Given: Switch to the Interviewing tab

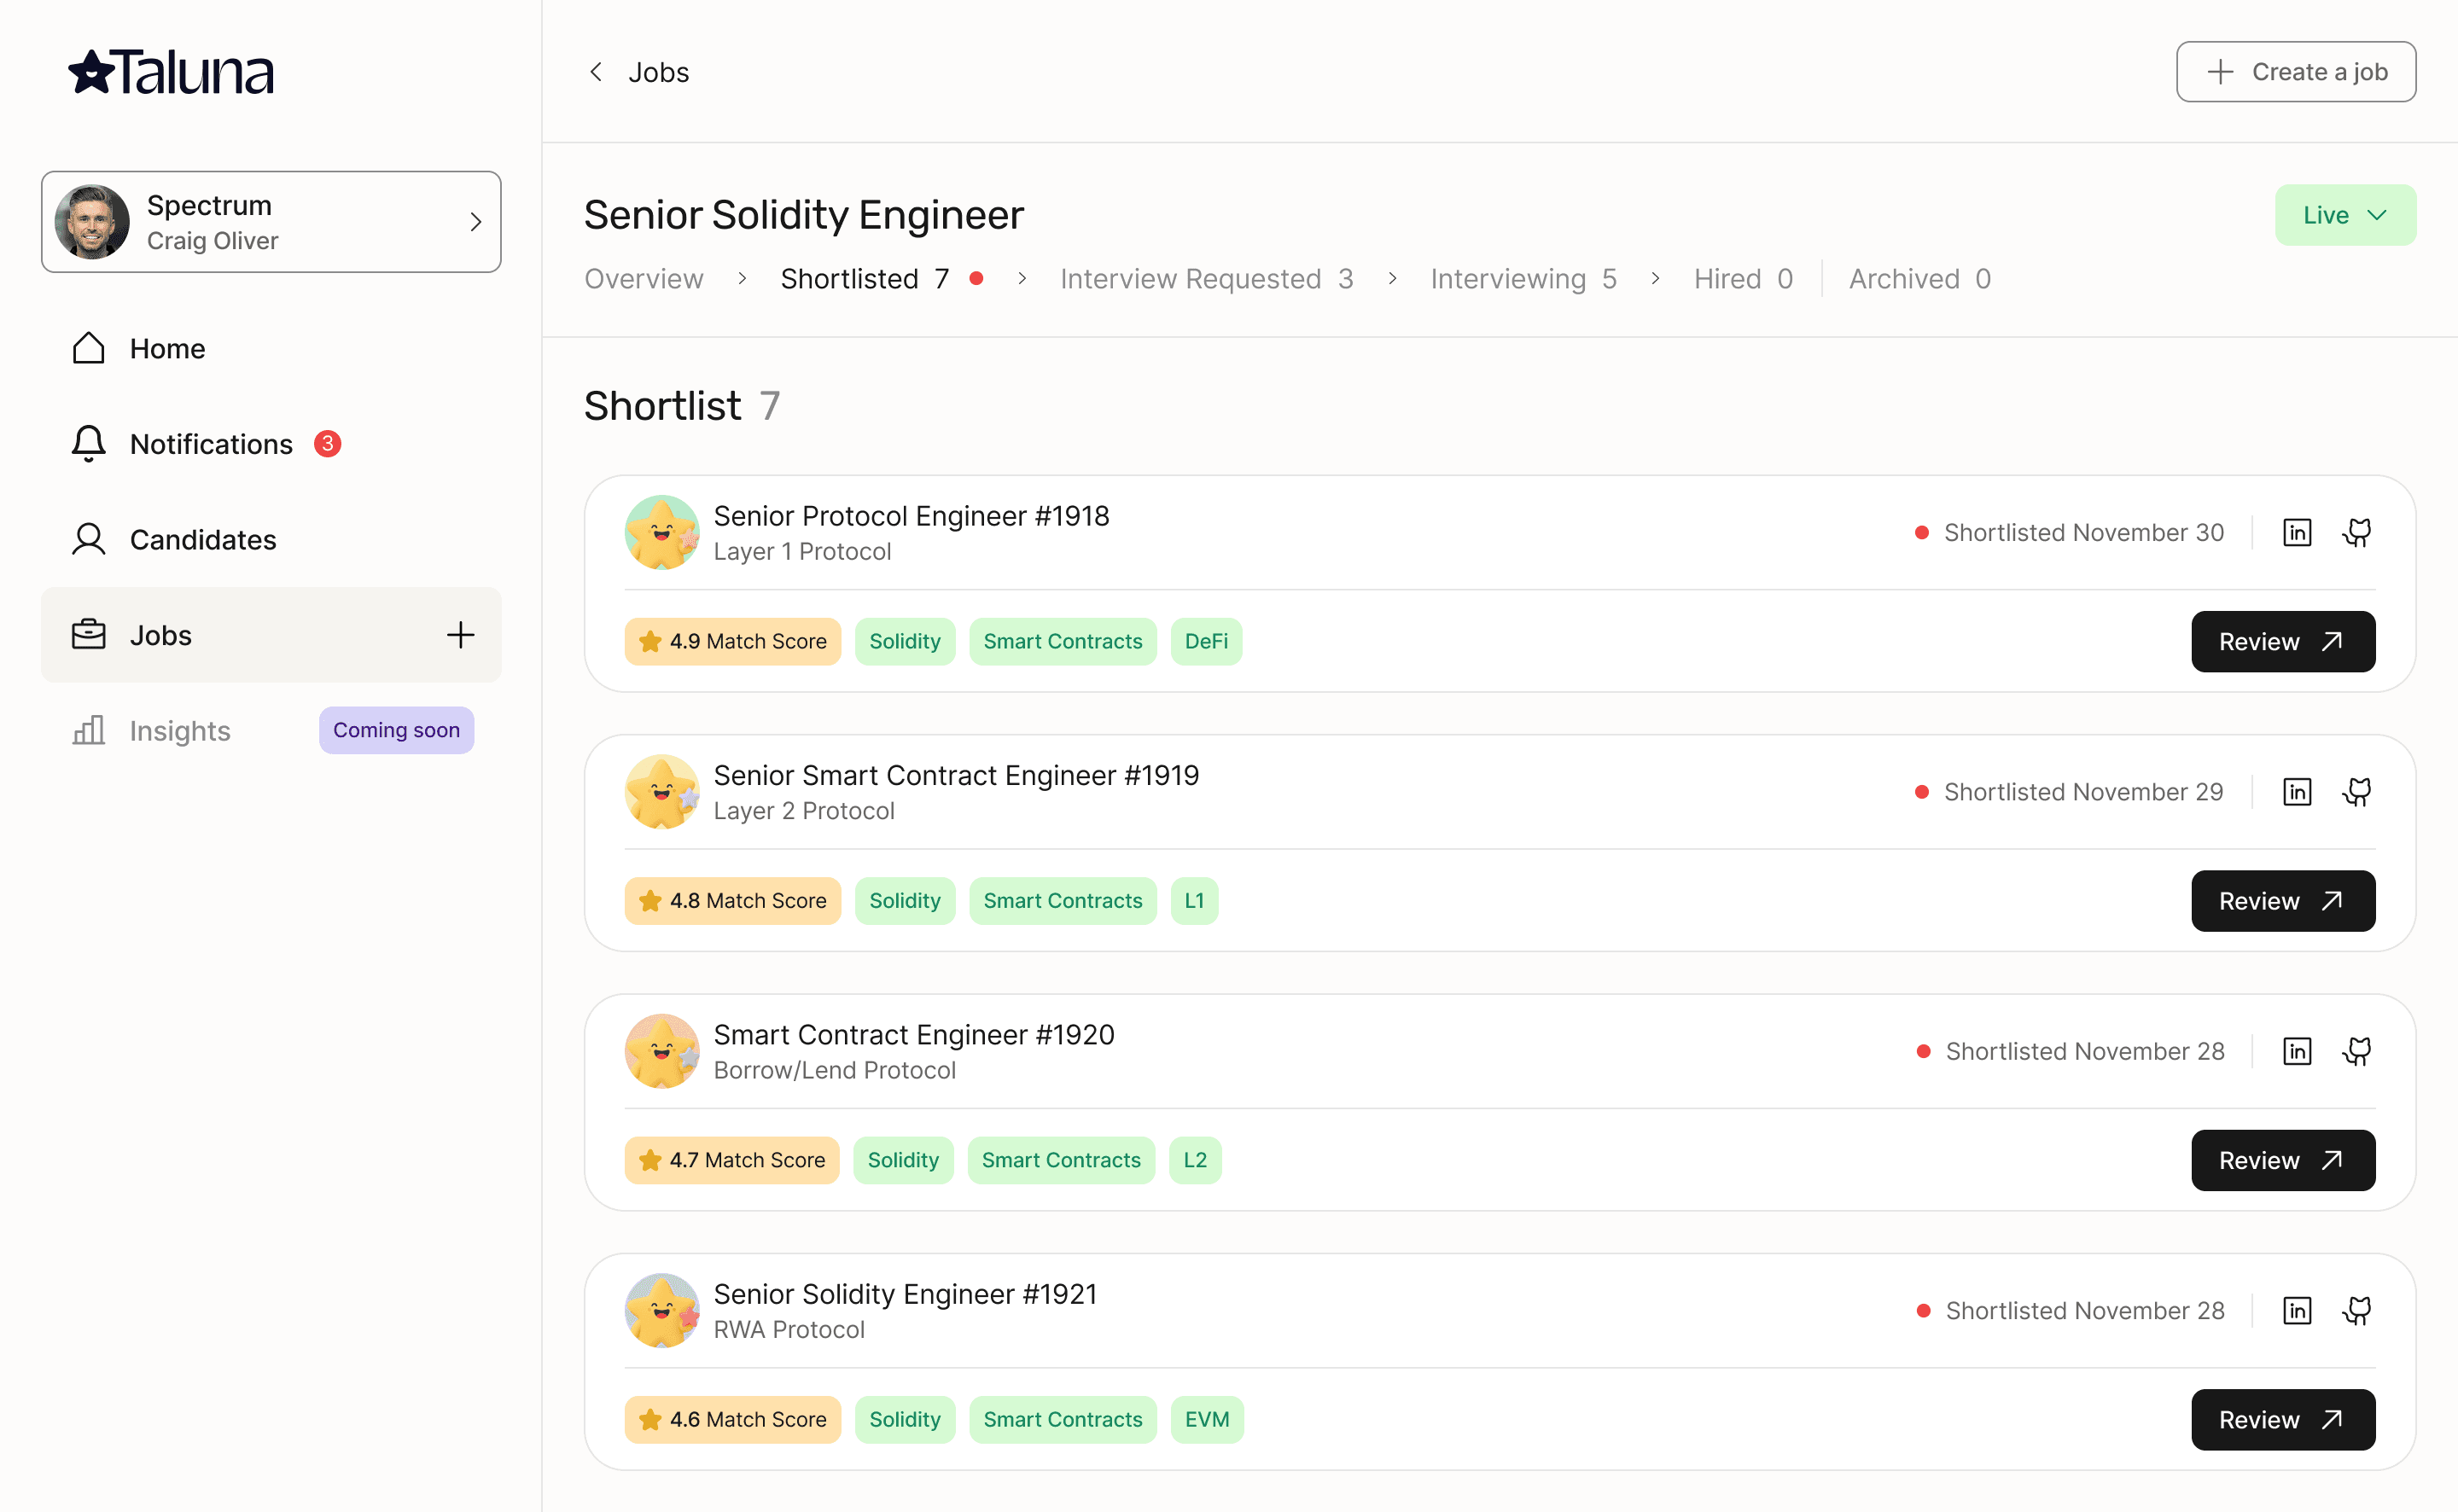Looking at the screenshot, I should tap(1522, 279).
